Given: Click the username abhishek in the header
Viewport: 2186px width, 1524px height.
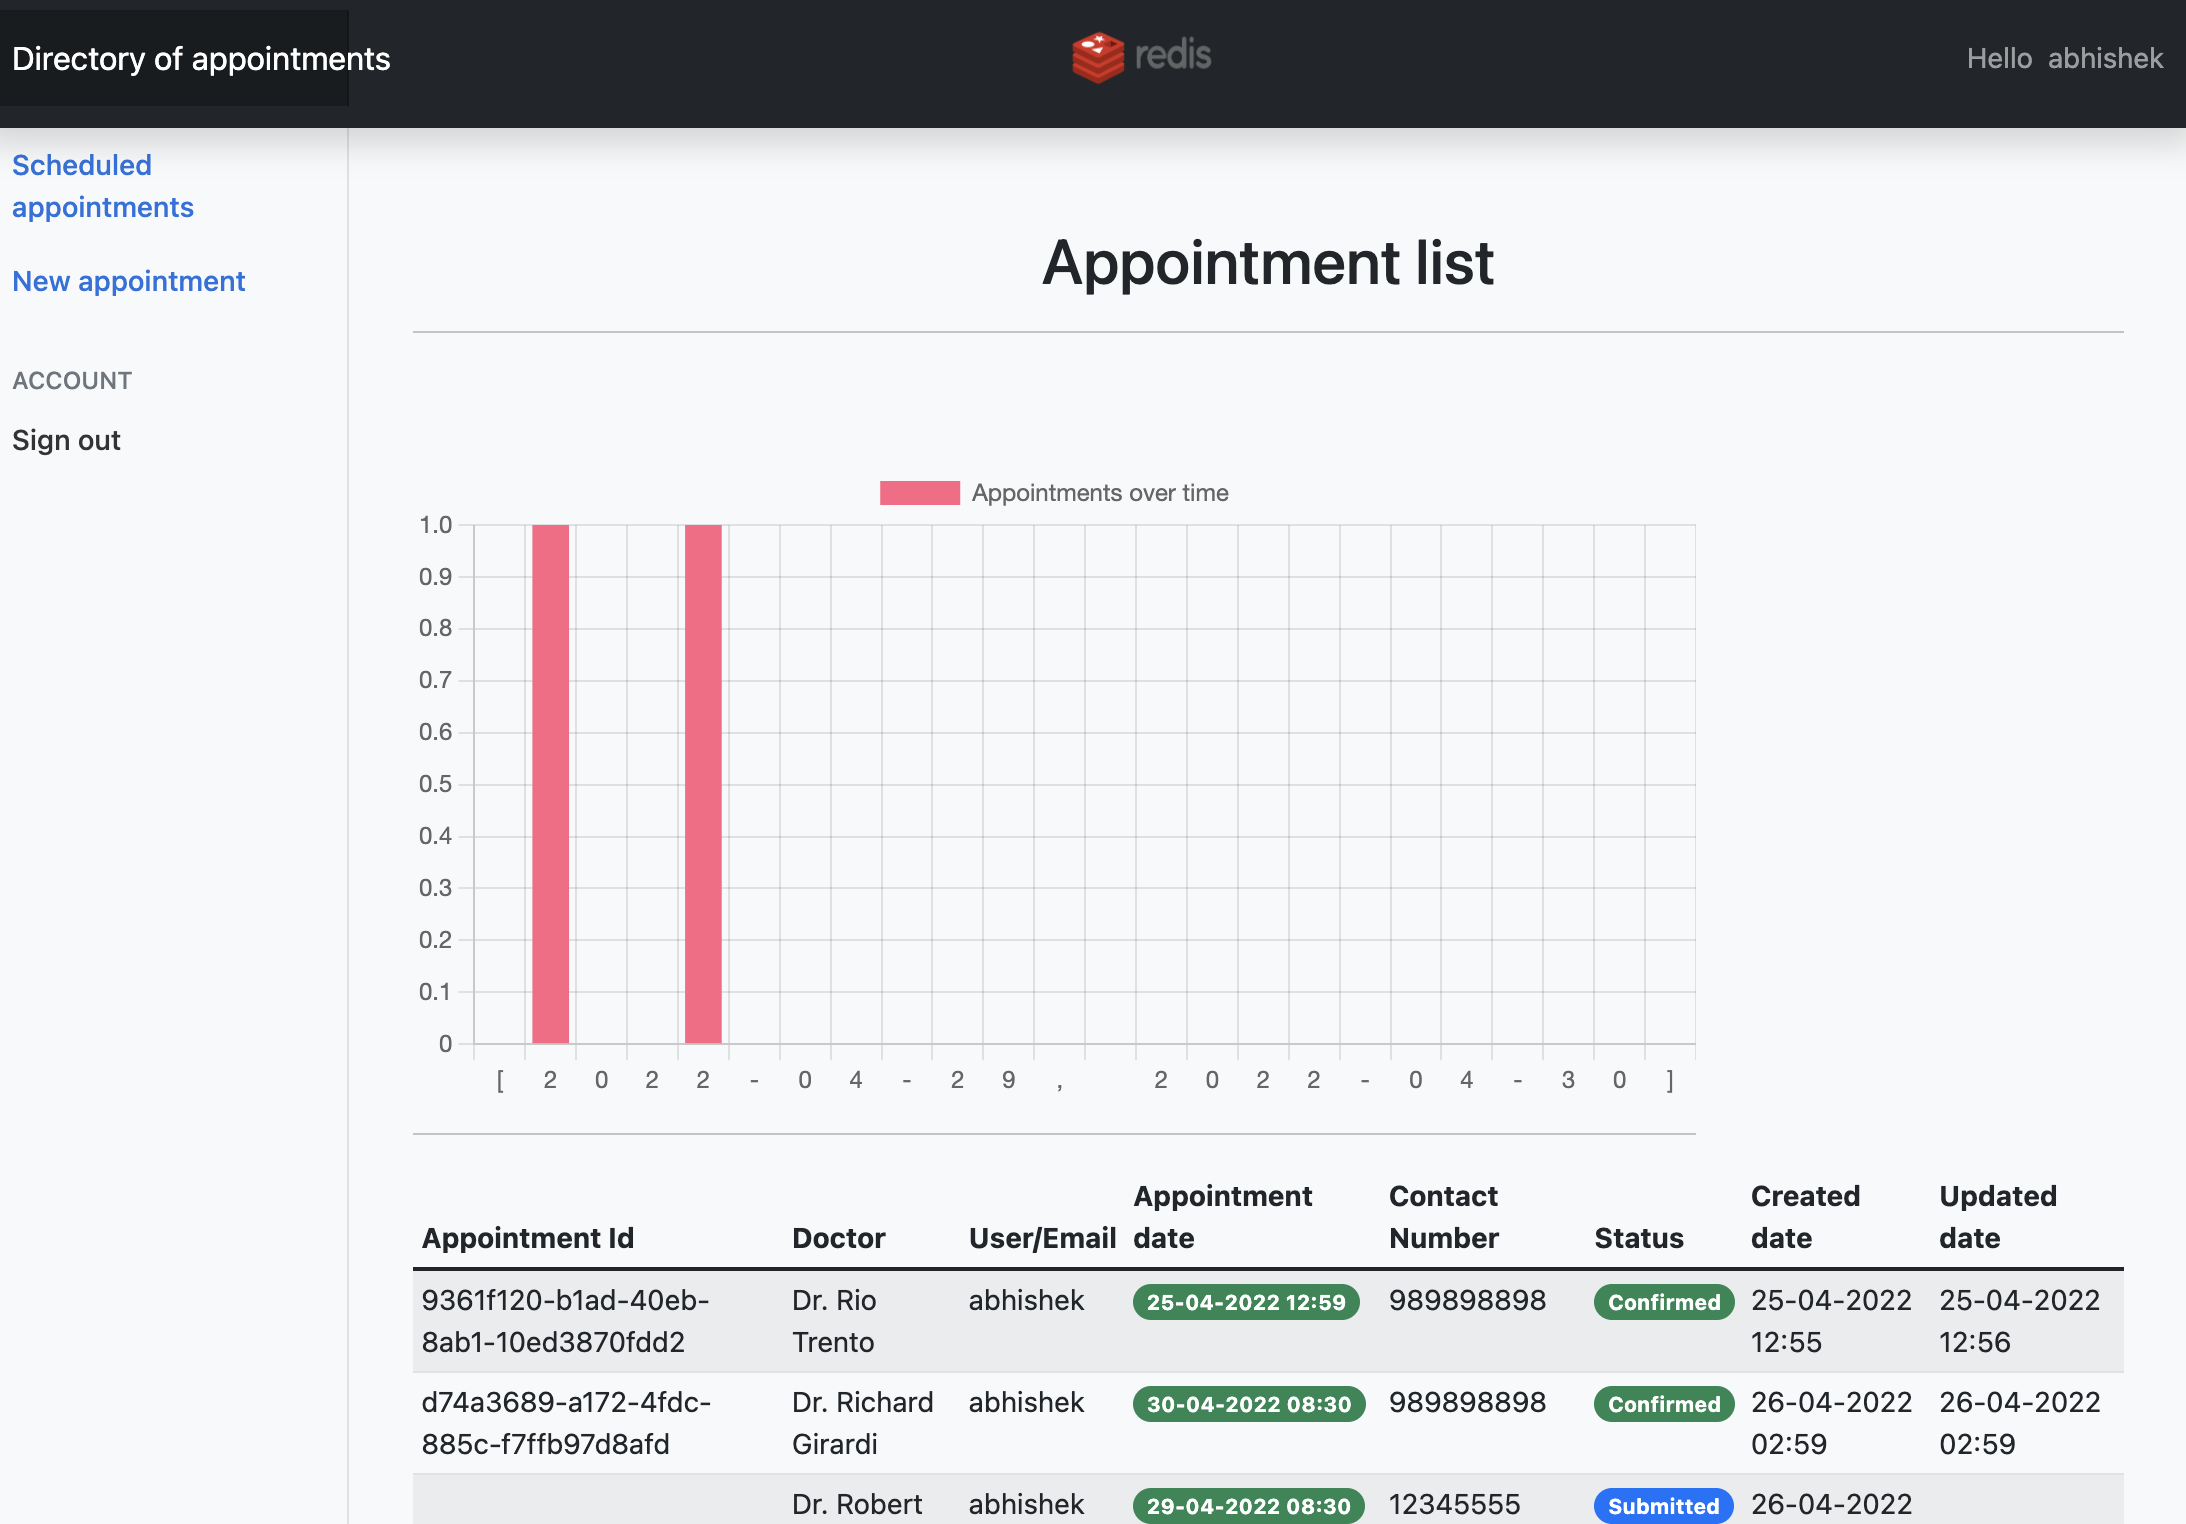Looking at the screenshot, I should 2106,58.
